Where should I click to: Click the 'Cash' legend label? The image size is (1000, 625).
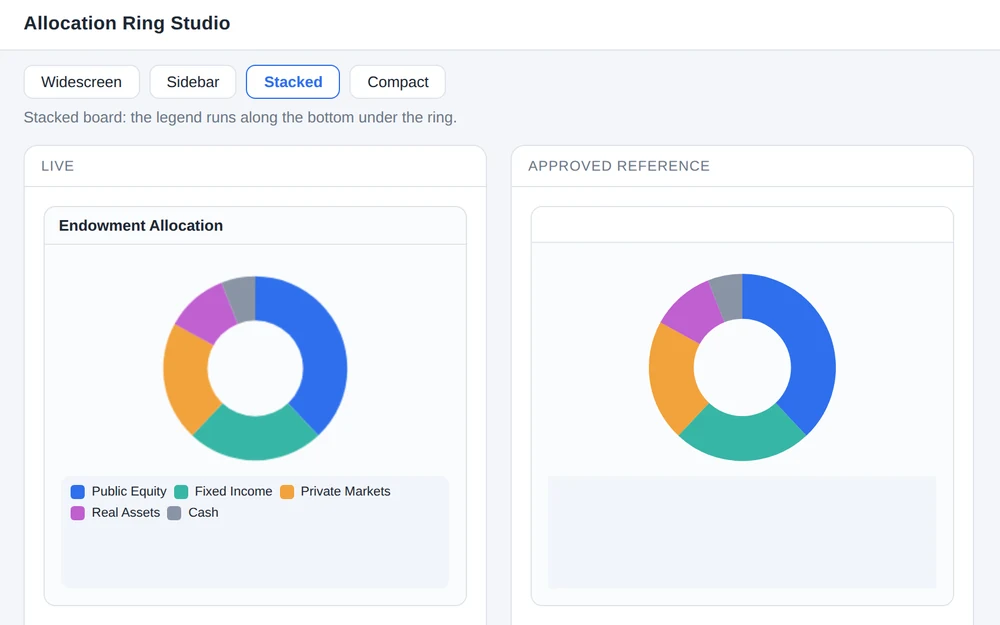tap(203, 512)
